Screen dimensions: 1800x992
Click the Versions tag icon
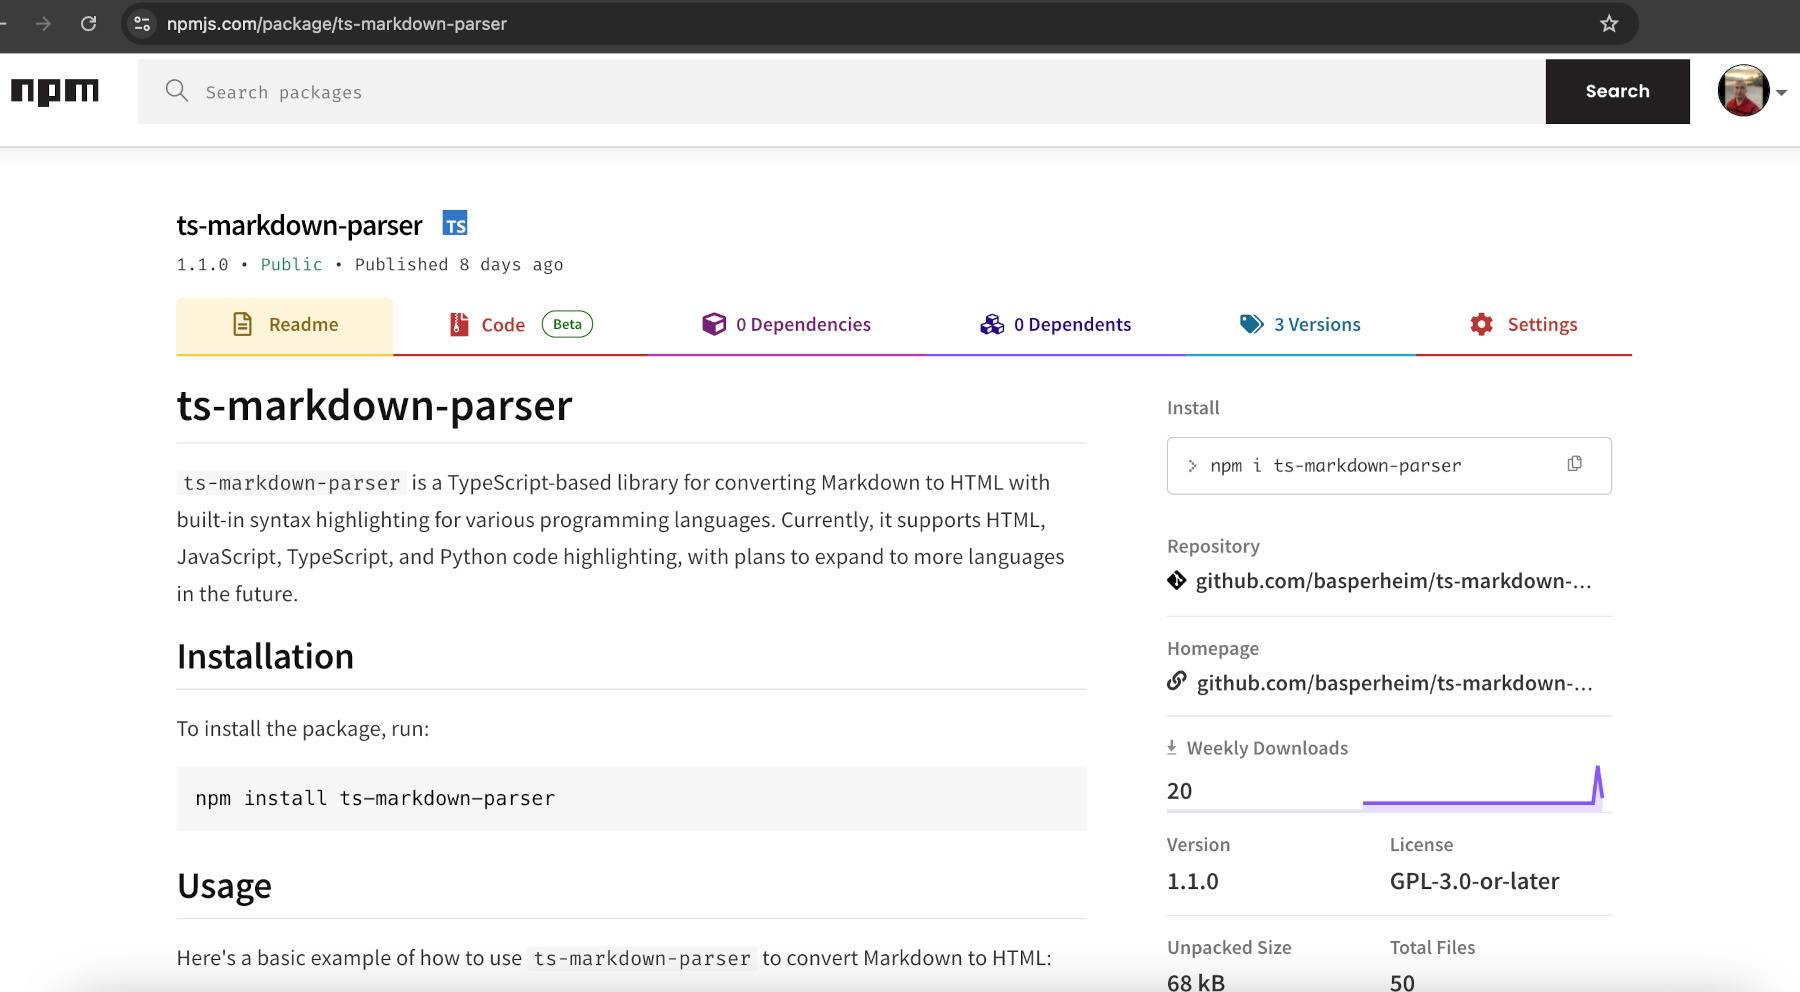[x=1251, y=324]
